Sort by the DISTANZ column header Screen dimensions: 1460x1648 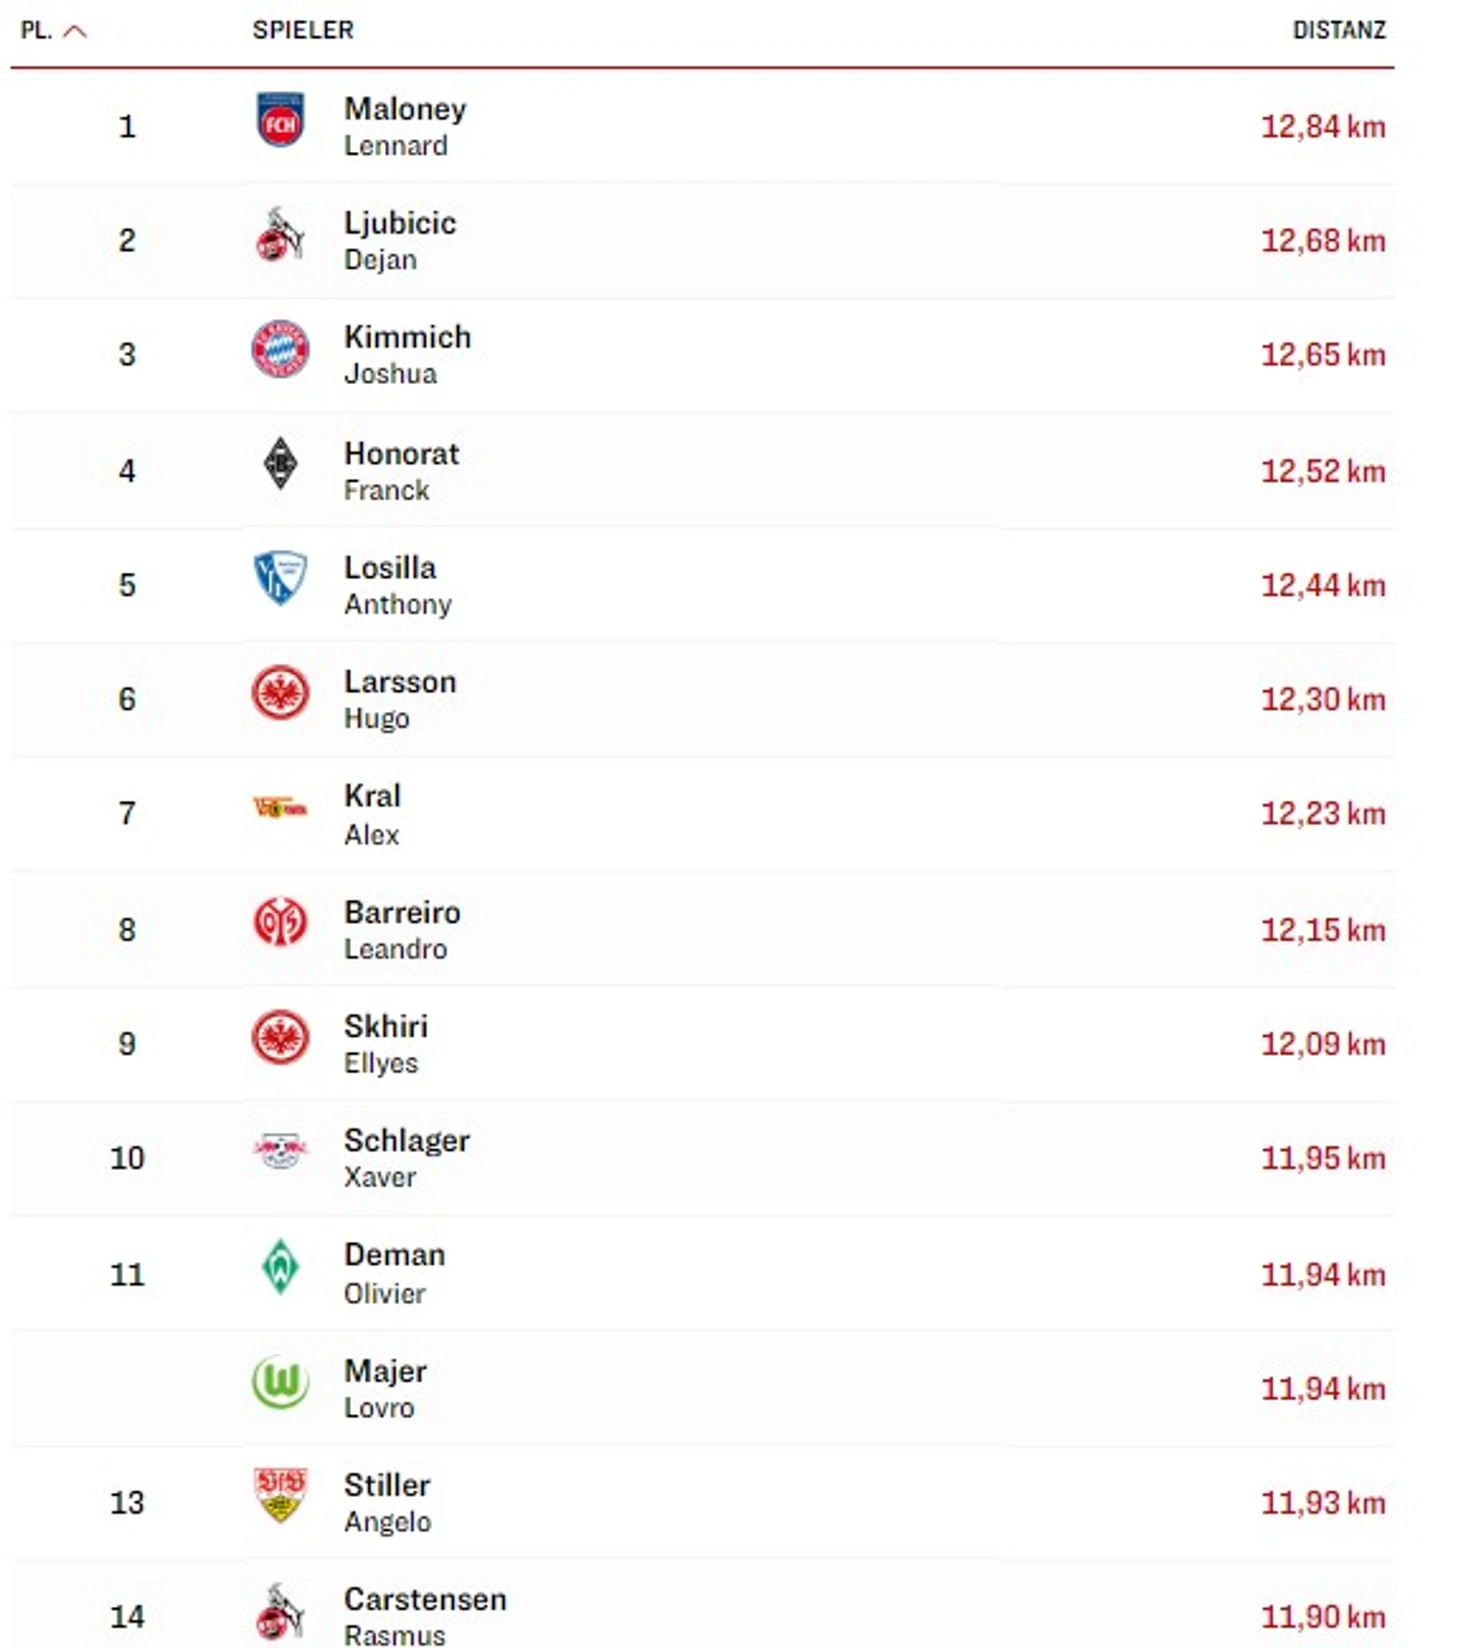[1339, 30]
